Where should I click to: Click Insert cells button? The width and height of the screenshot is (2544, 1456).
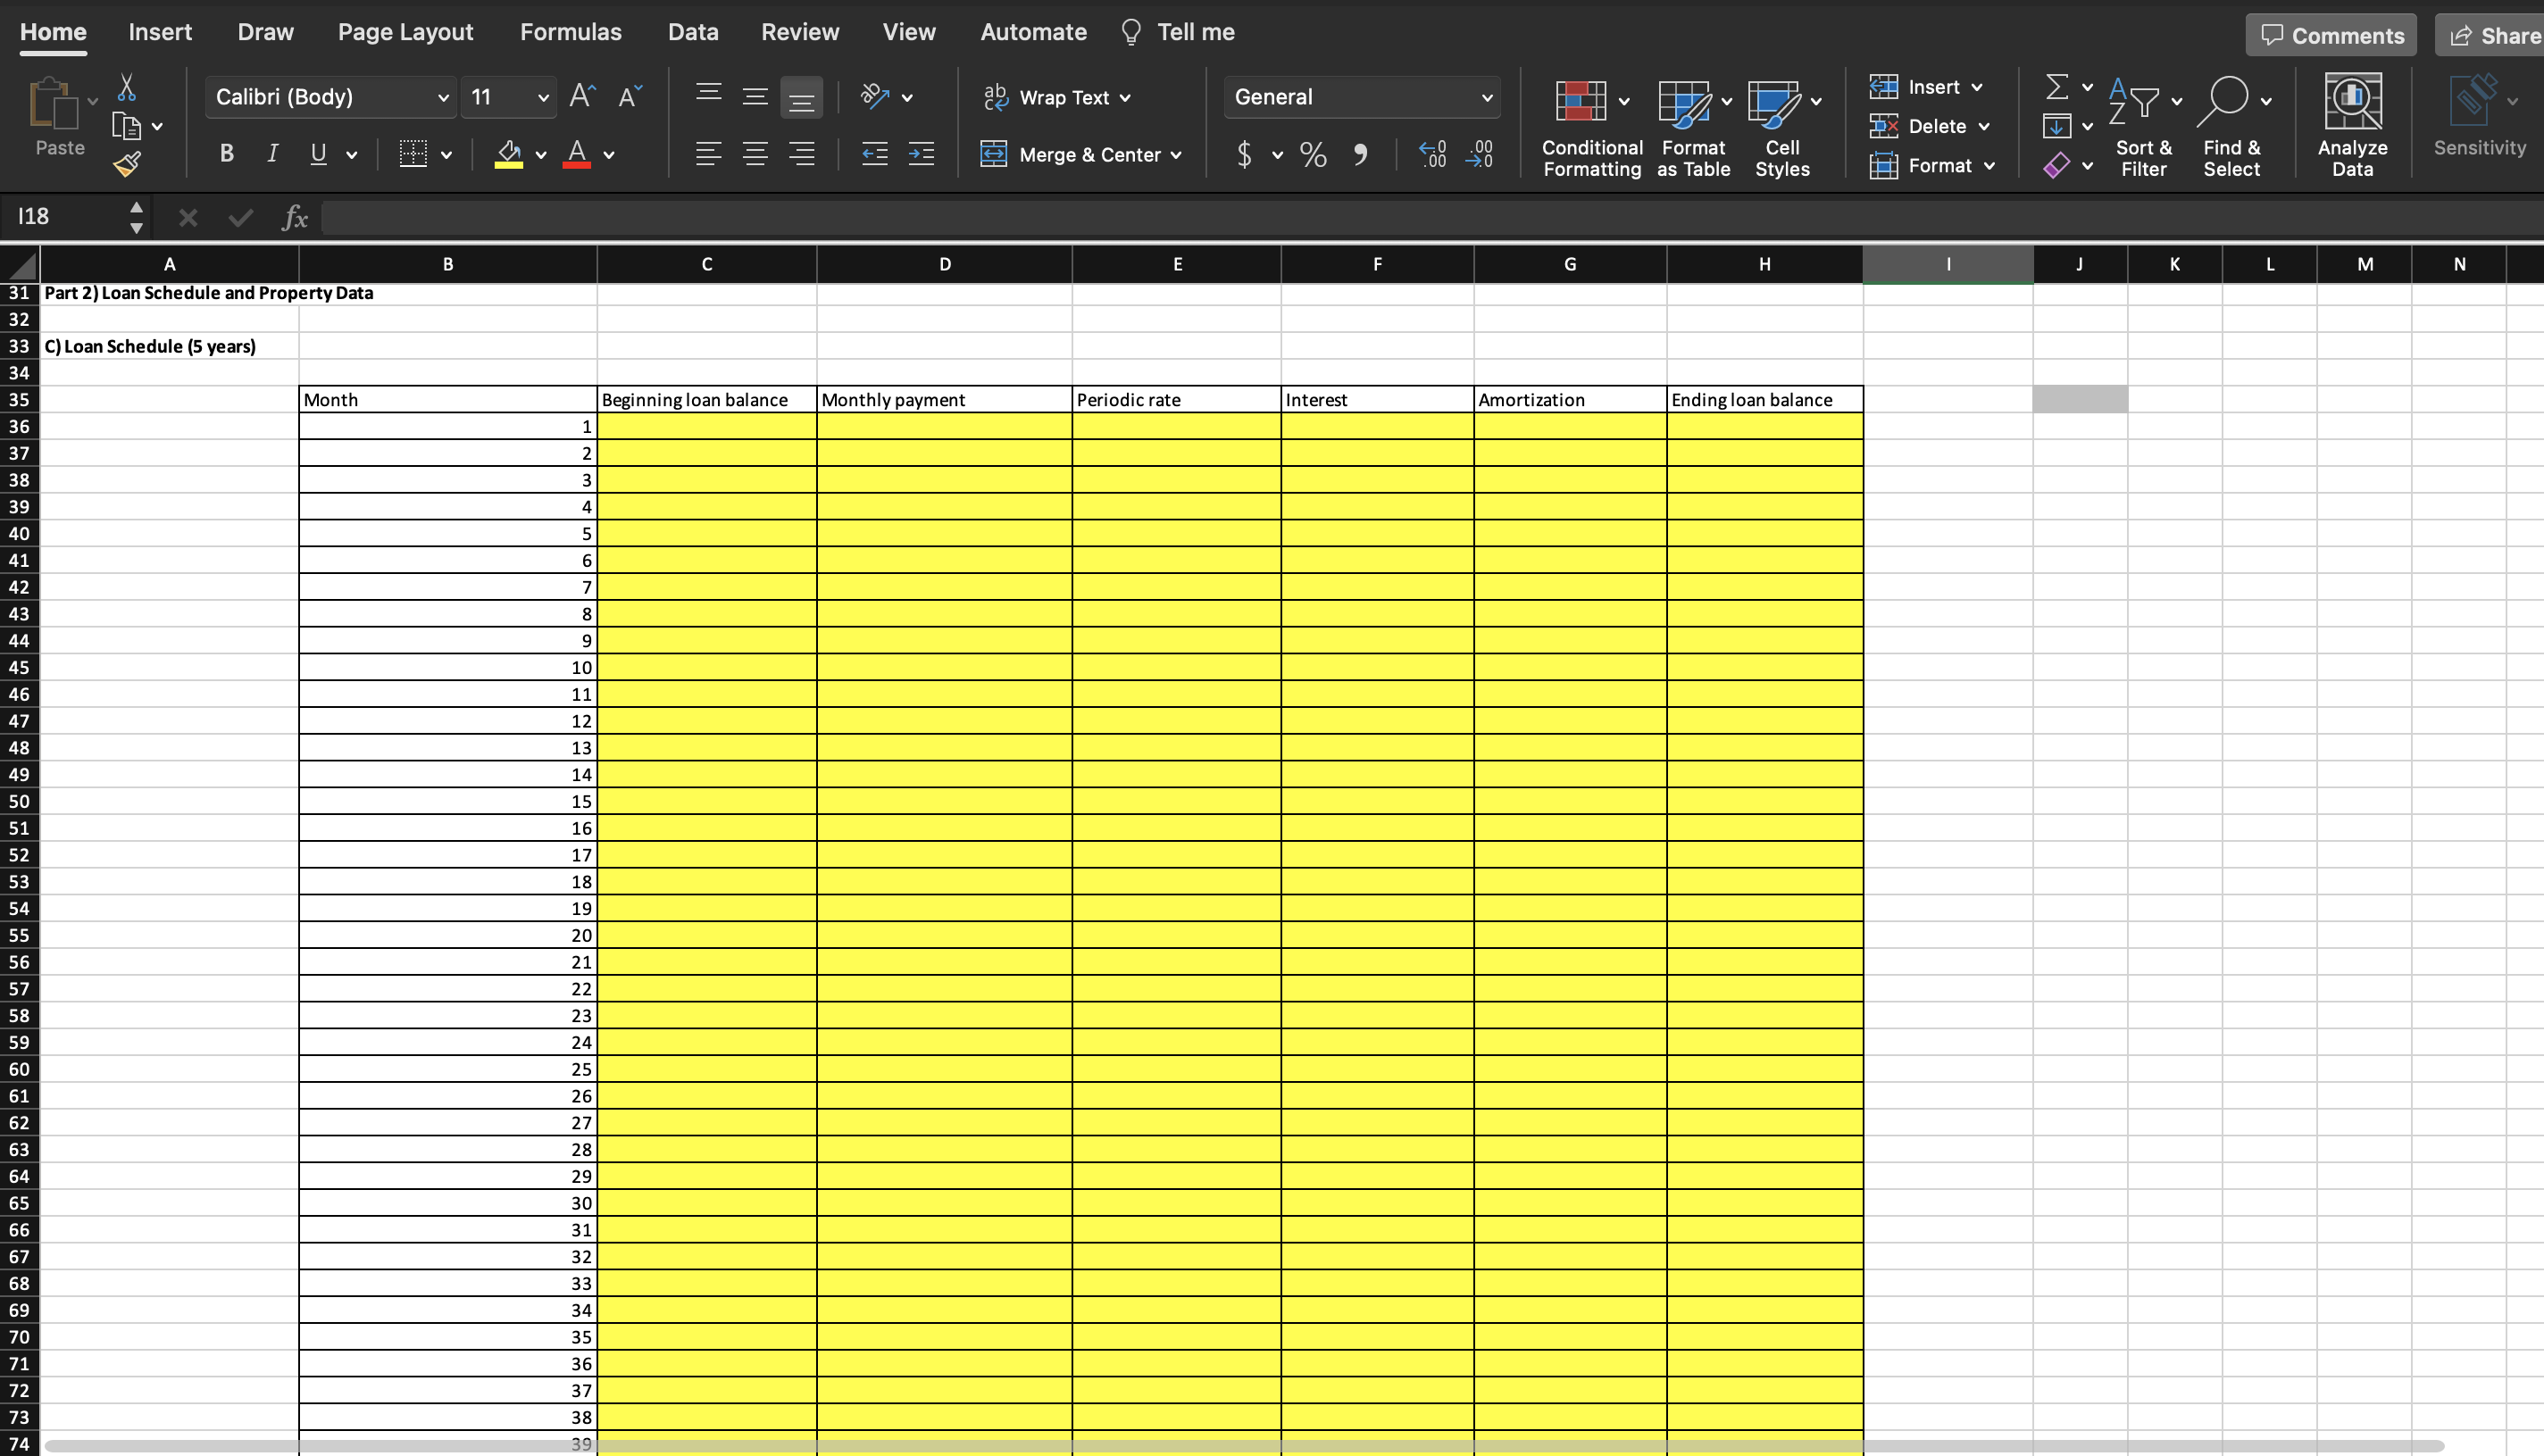pyautogui.click(x=1925, y=87)
